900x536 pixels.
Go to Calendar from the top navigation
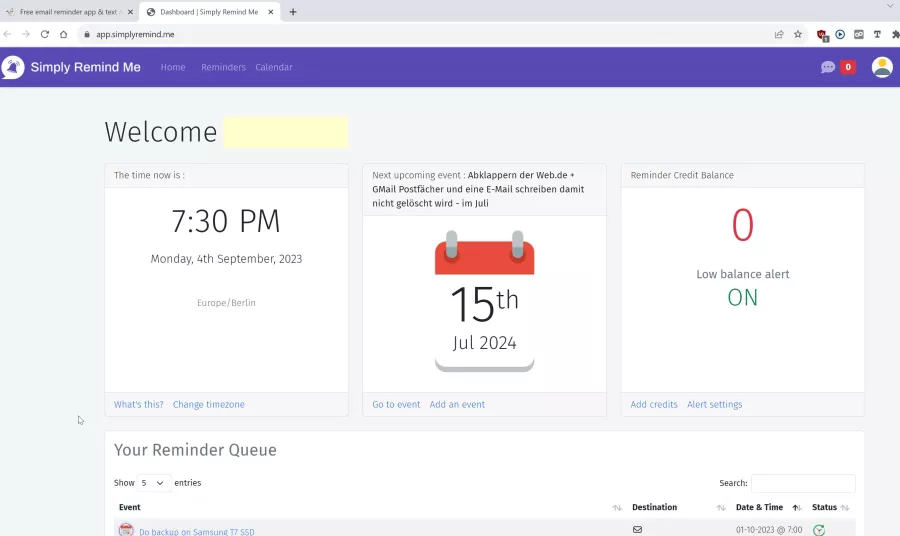point(274,67)
